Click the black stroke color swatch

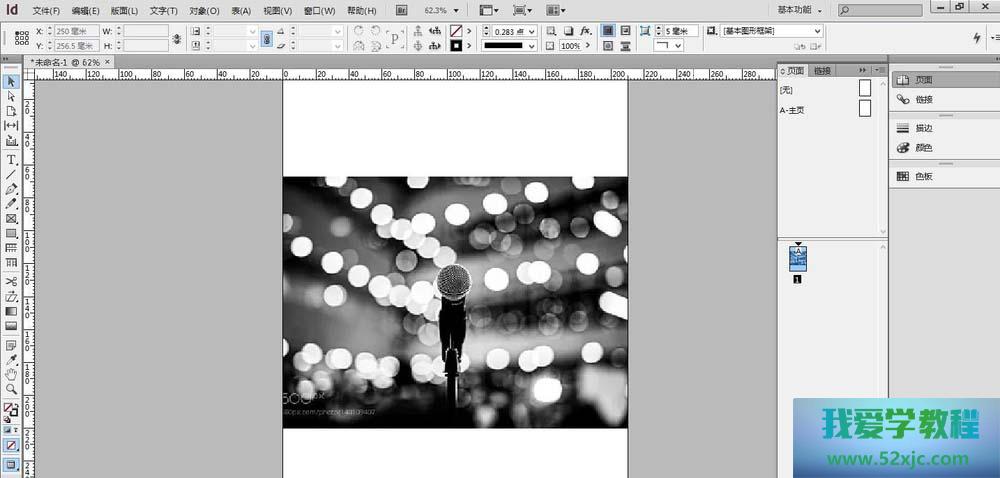point(456,46)
